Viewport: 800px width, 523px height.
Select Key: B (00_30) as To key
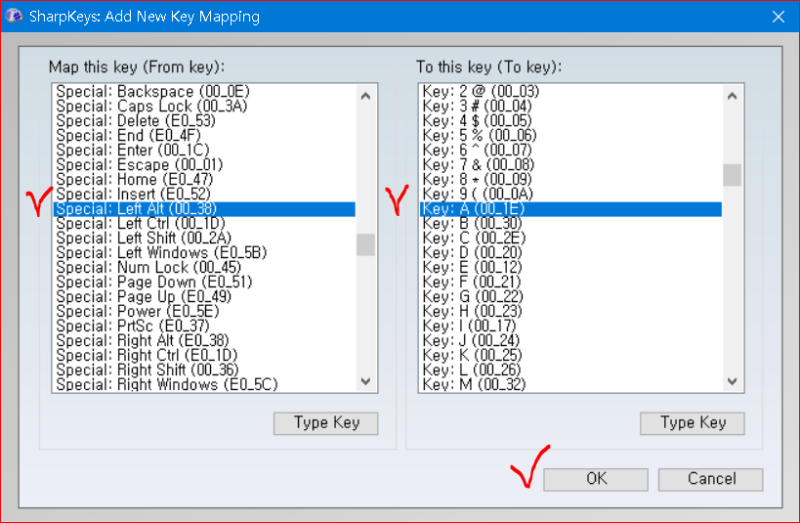point(570,223)
